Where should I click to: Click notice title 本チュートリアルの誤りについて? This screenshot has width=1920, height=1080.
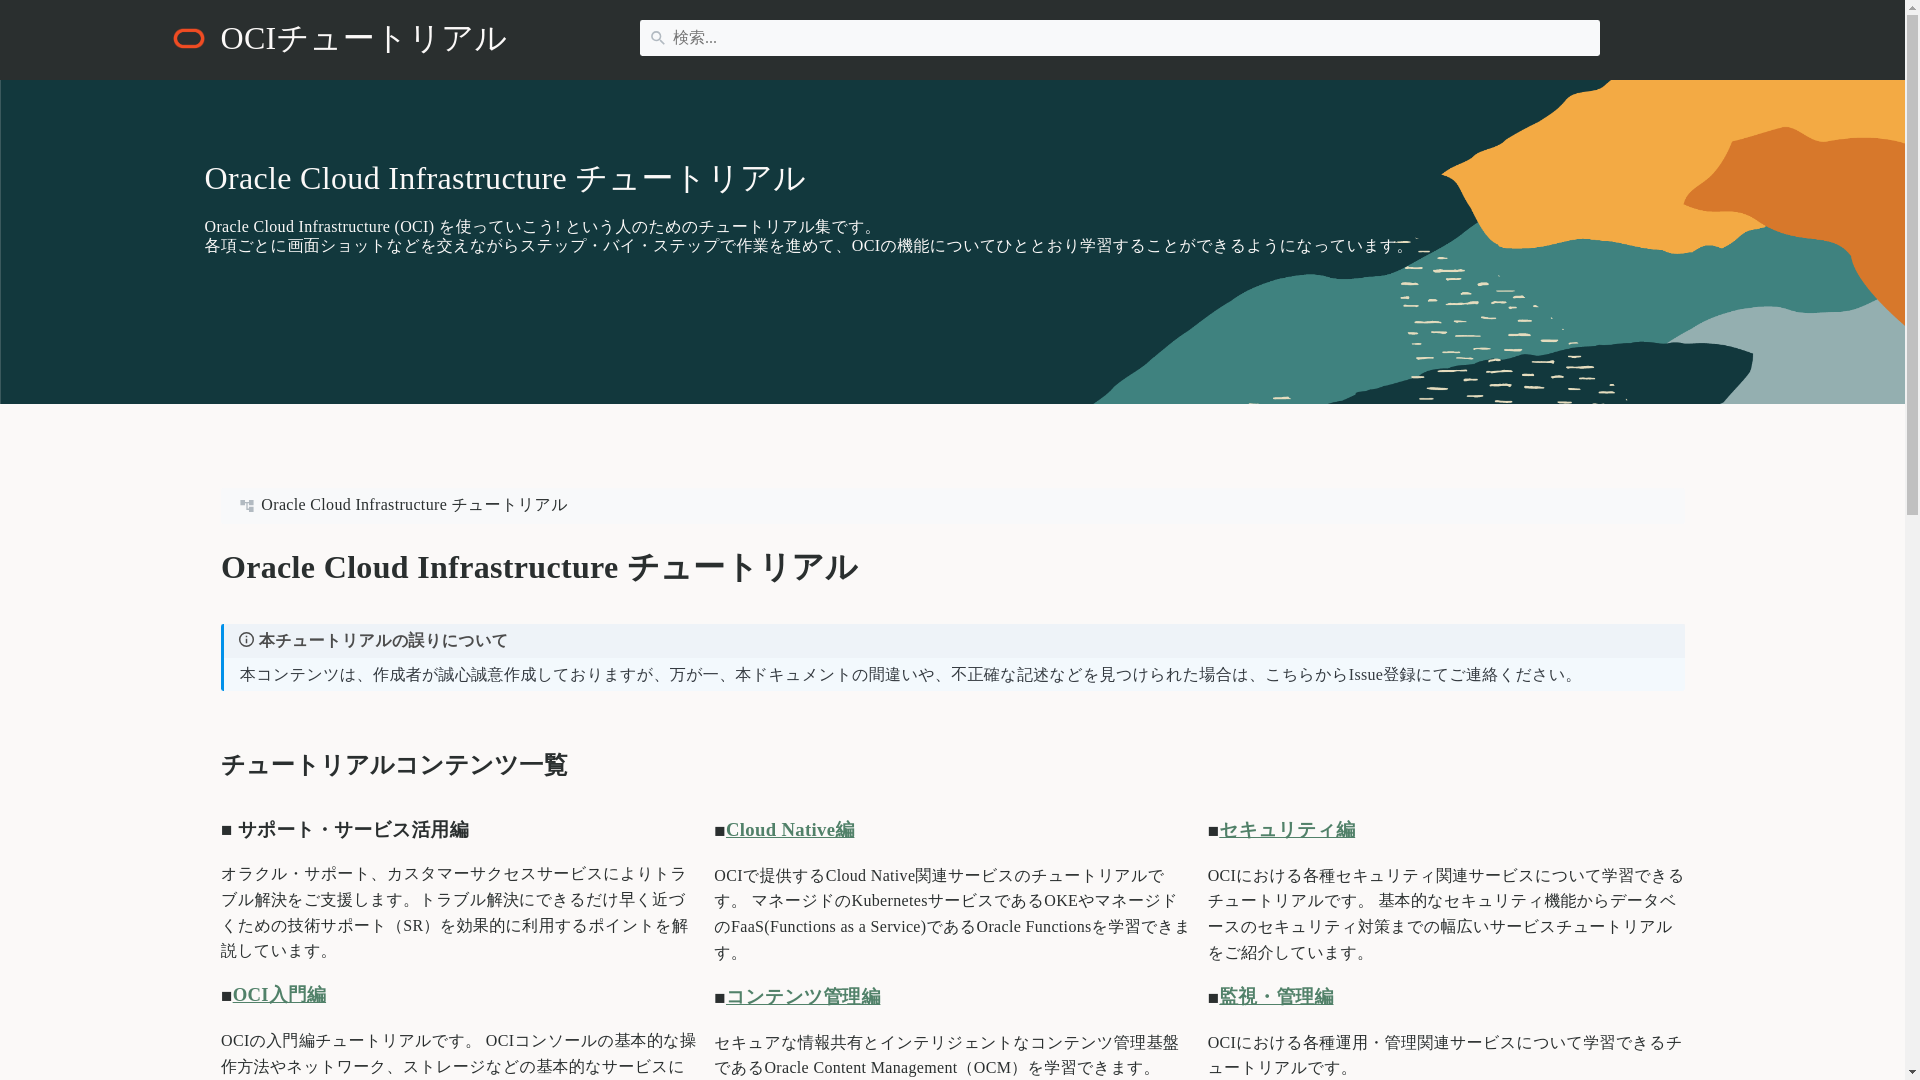383,641
